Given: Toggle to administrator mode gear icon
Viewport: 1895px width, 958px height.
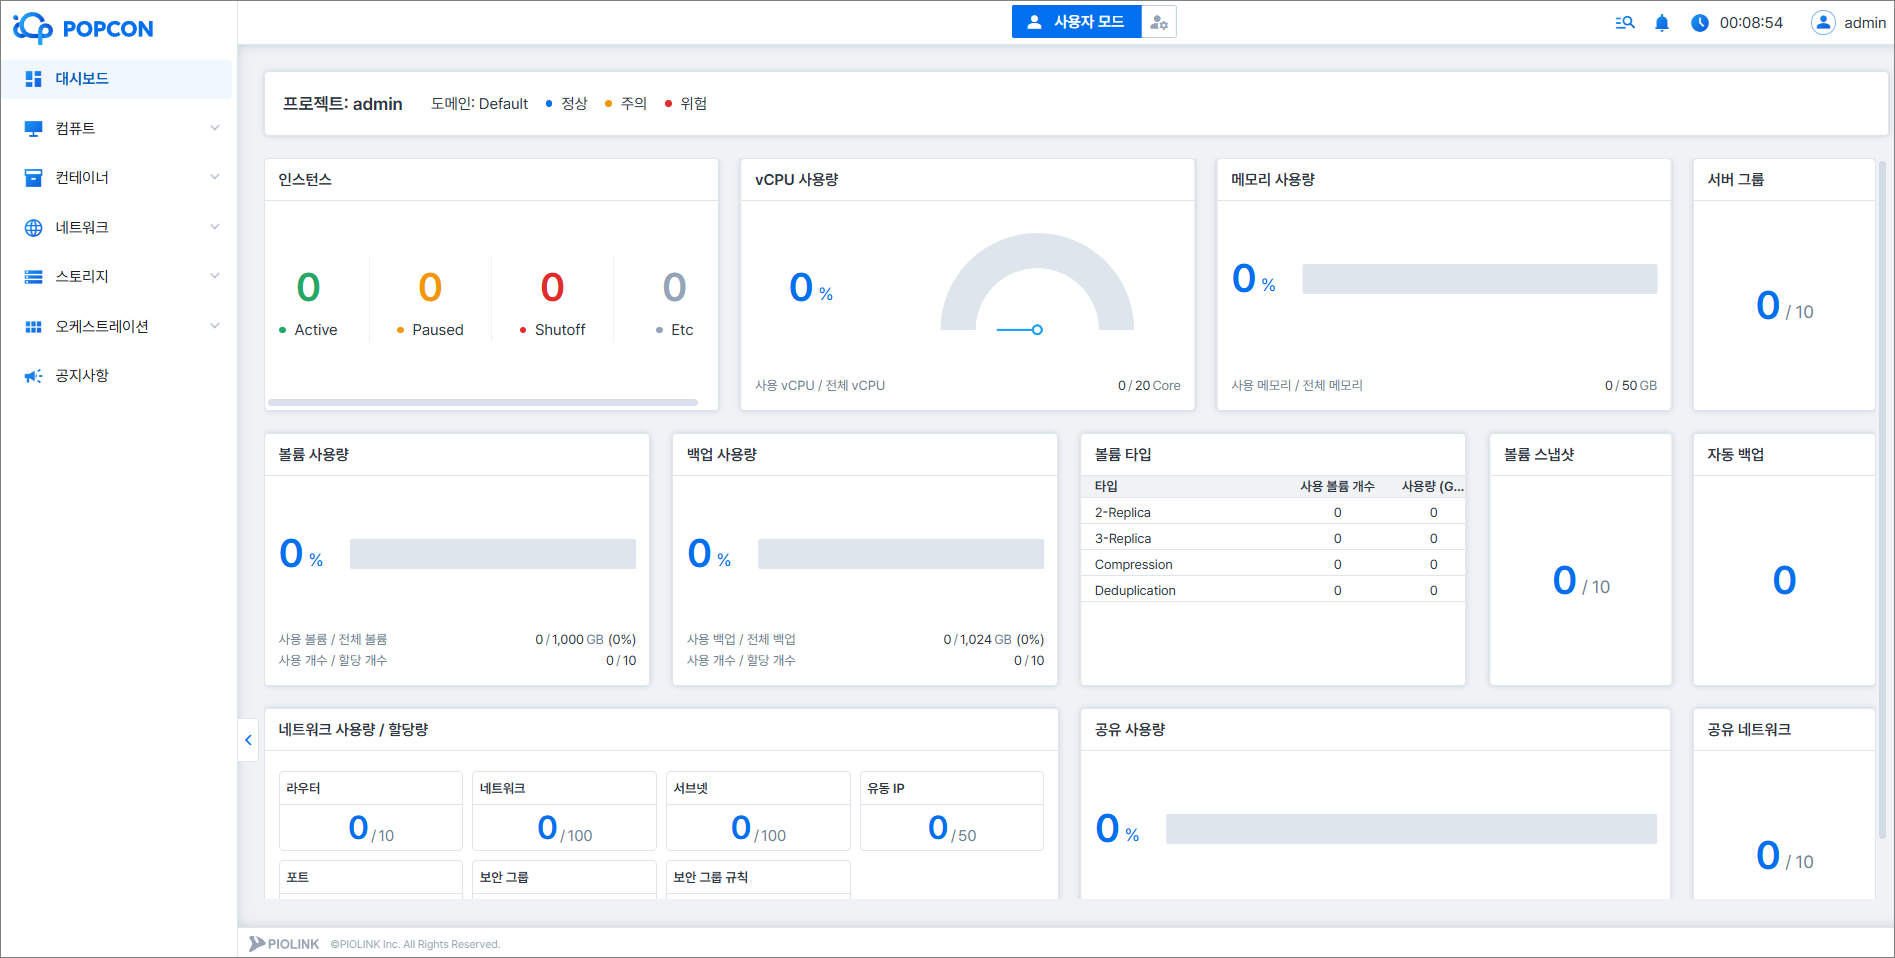Looking at the screenshot, I should click(x=1159, y=22).
